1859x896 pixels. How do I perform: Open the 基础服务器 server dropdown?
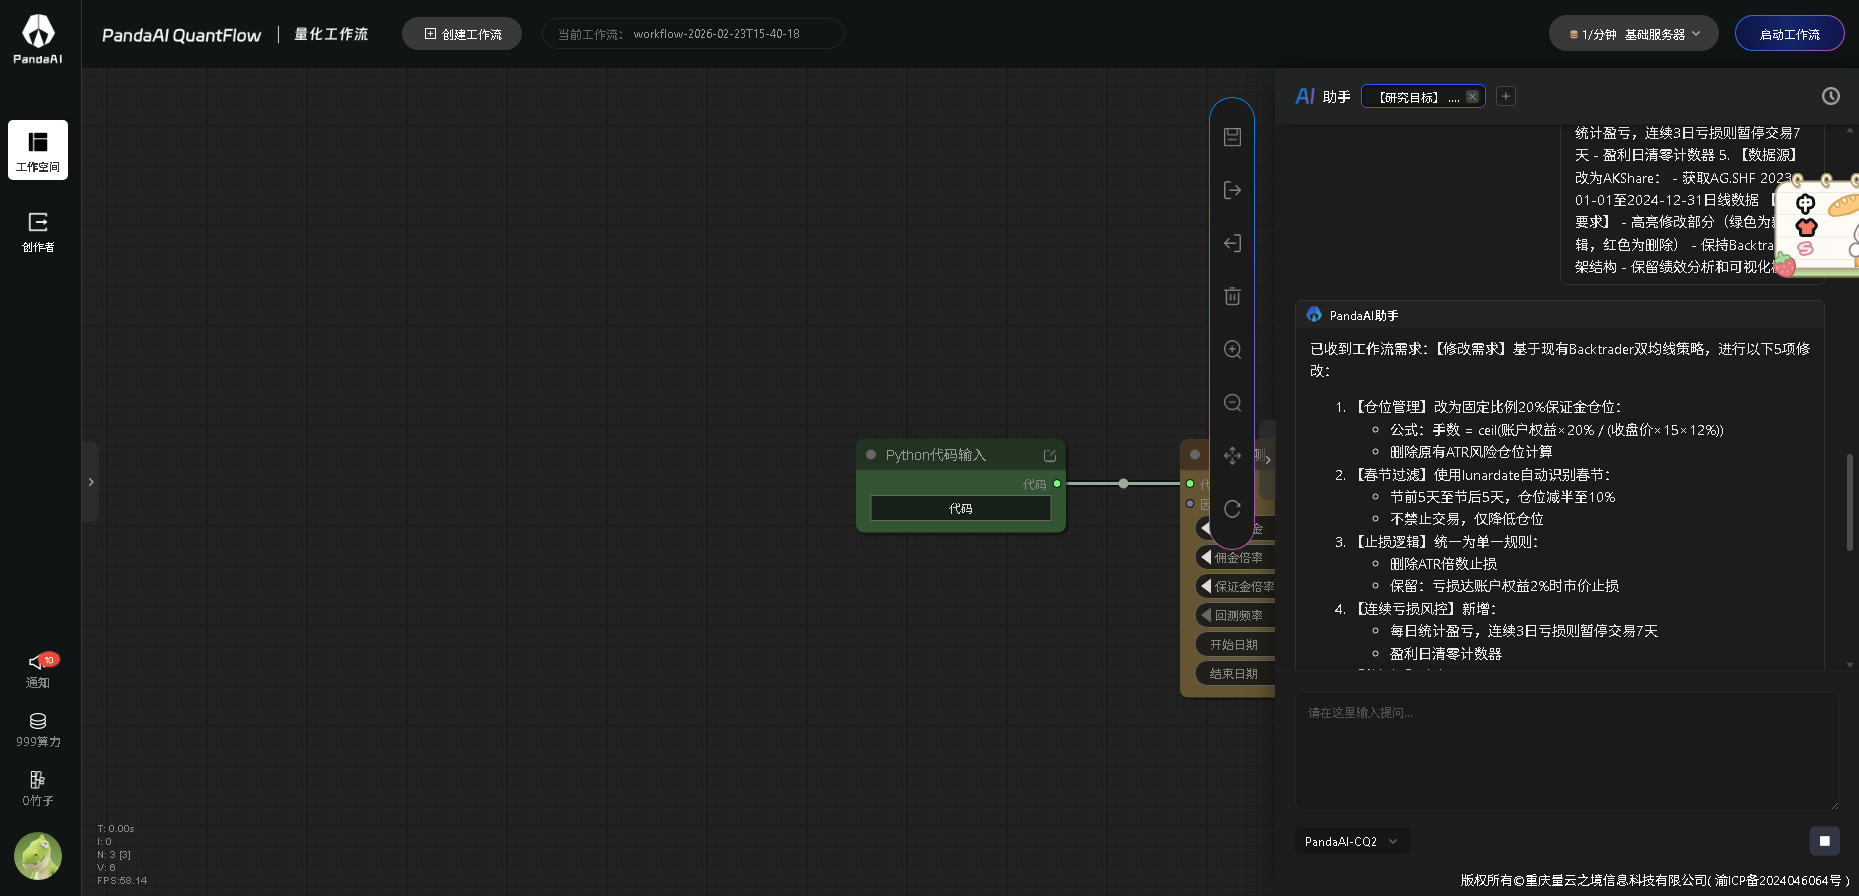click(x=1633, y=34)
